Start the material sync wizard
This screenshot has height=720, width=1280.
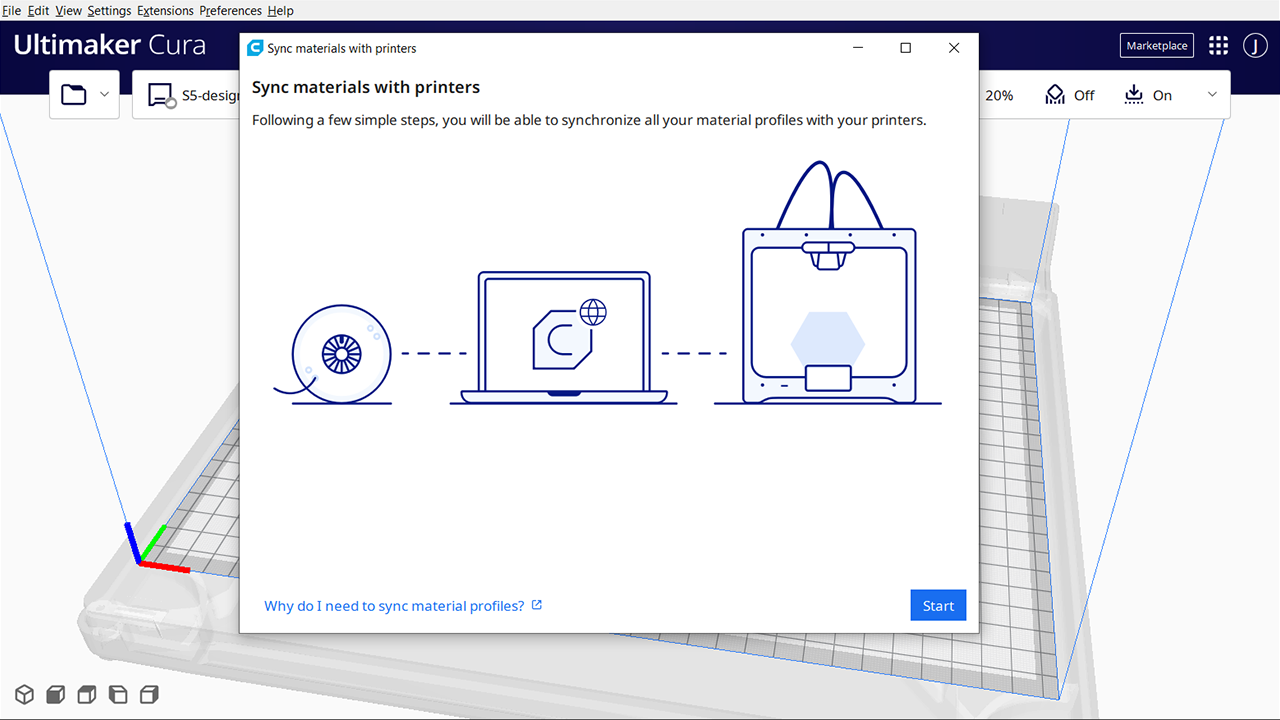pyautogui.click(x=938, y=606)
